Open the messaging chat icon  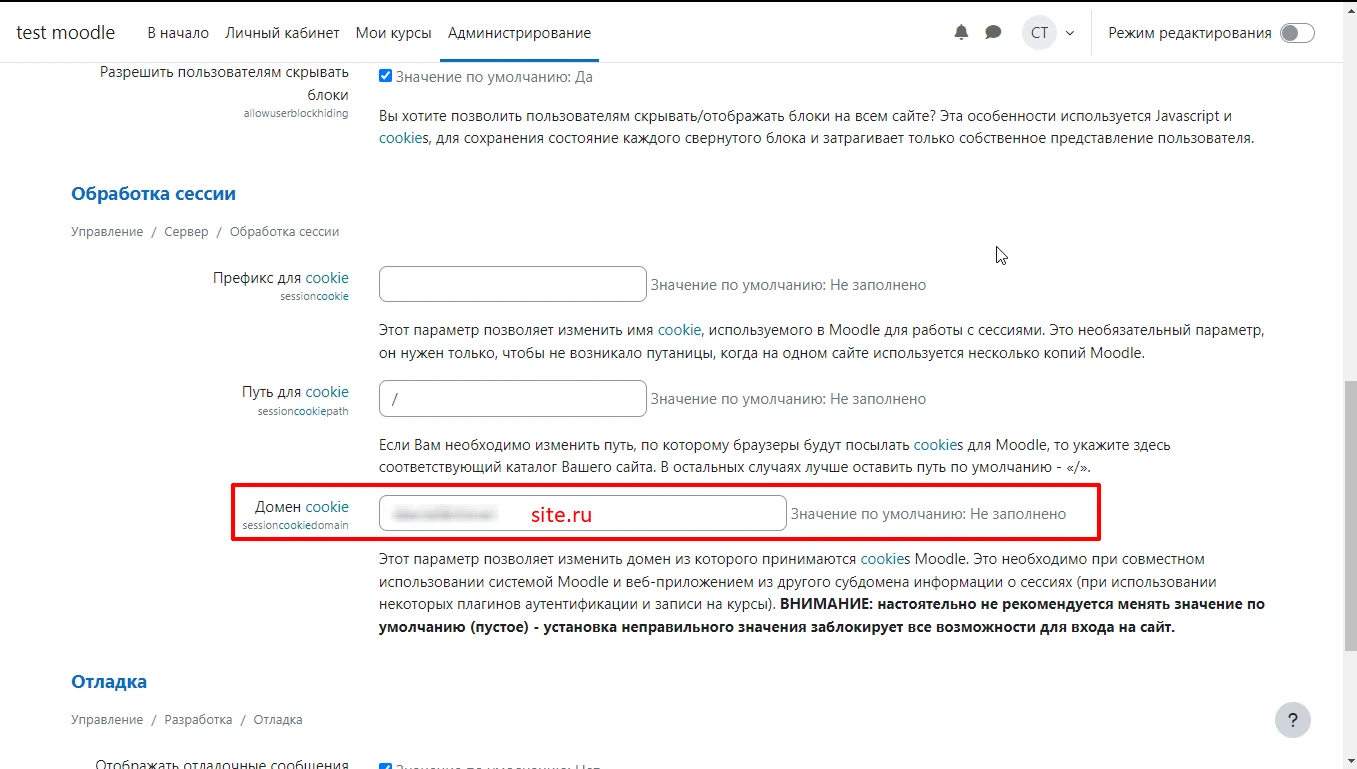[993, 32]
